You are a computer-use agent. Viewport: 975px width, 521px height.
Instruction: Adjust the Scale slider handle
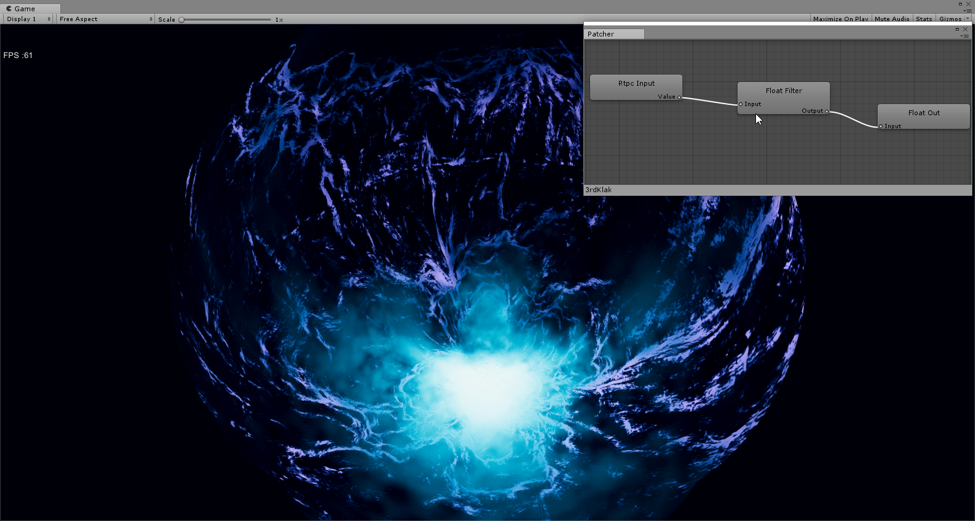coord(182,19)
